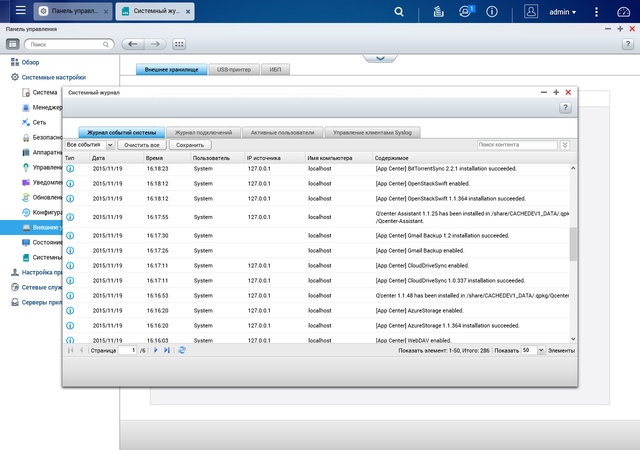Open the main hamburger menu
Viewport: 640px width, 450px height.
pos(20,12)
